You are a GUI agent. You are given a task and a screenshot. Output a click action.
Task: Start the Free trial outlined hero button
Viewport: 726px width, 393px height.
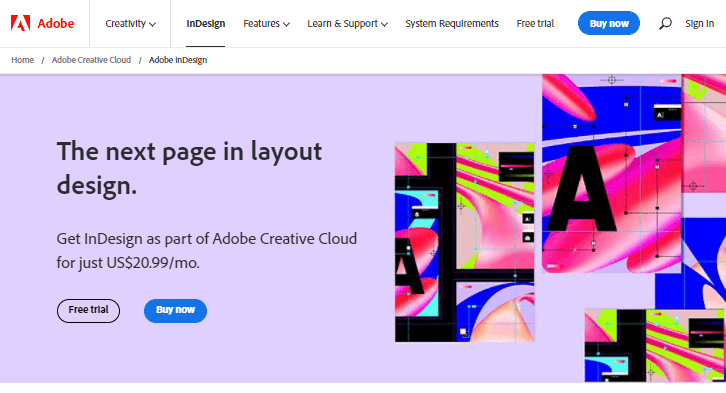pos(88,311)
